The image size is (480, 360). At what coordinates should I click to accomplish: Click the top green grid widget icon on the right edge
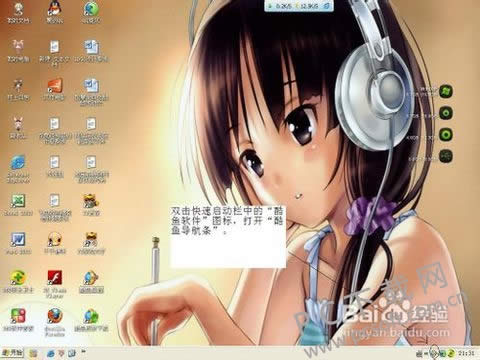[446, 92]
